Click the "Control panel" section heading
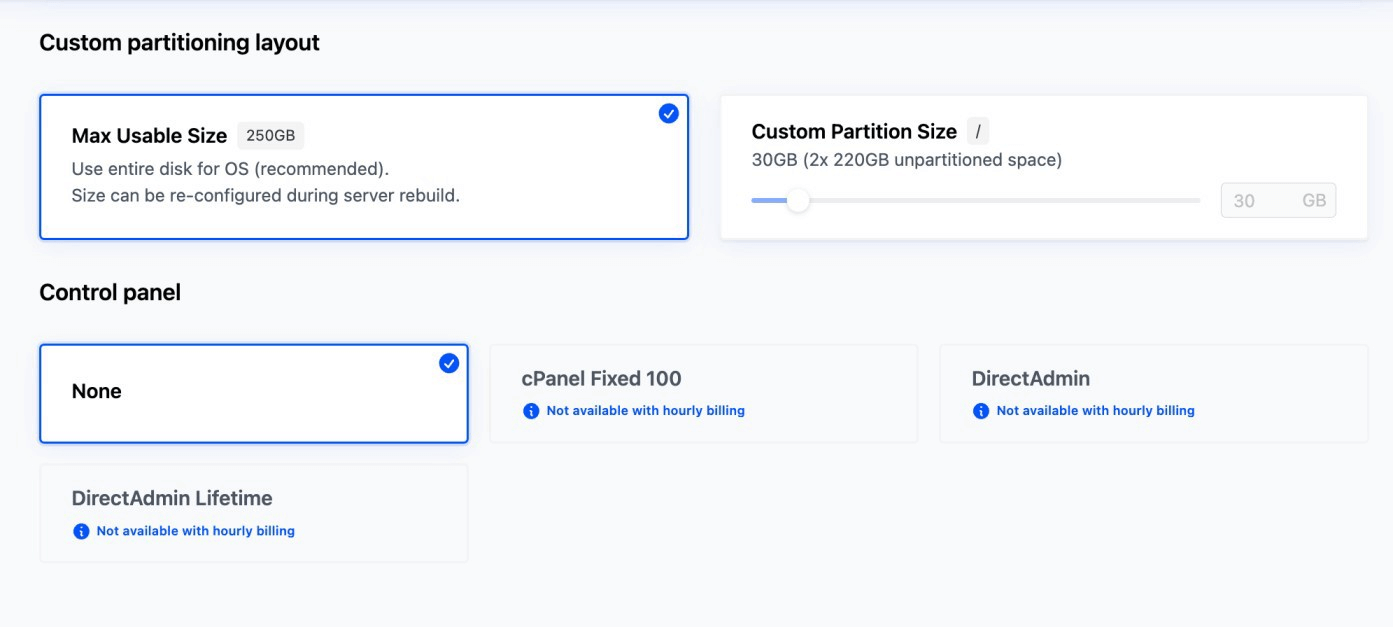 [x=110, y=293]
